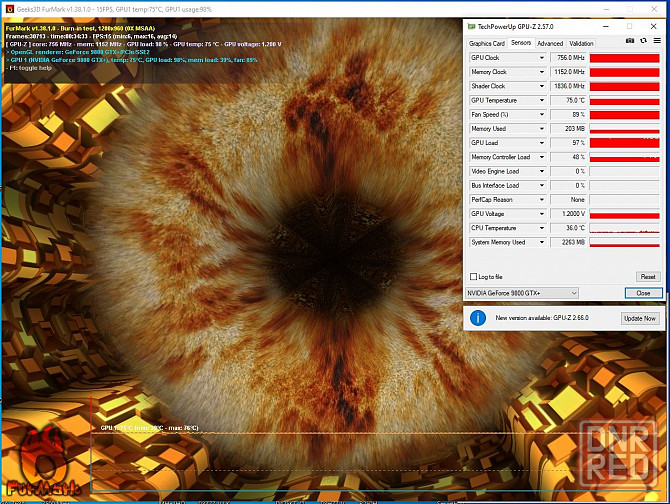Viewport: 670px width, 504px height.
Task: Minimize the GPU-Z window
Action: point(605,26)
